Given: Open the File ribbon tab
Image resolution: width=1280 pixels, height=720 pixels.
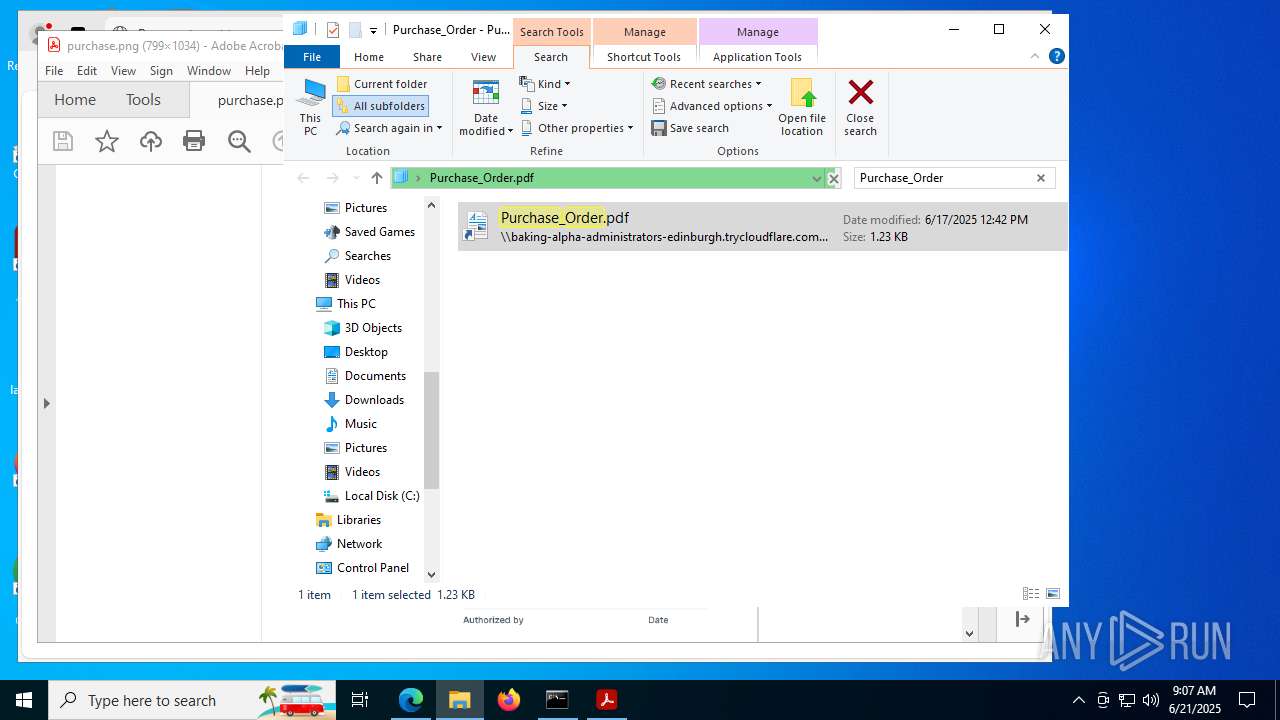Looking at the screenshot, I should coord(312,57).
